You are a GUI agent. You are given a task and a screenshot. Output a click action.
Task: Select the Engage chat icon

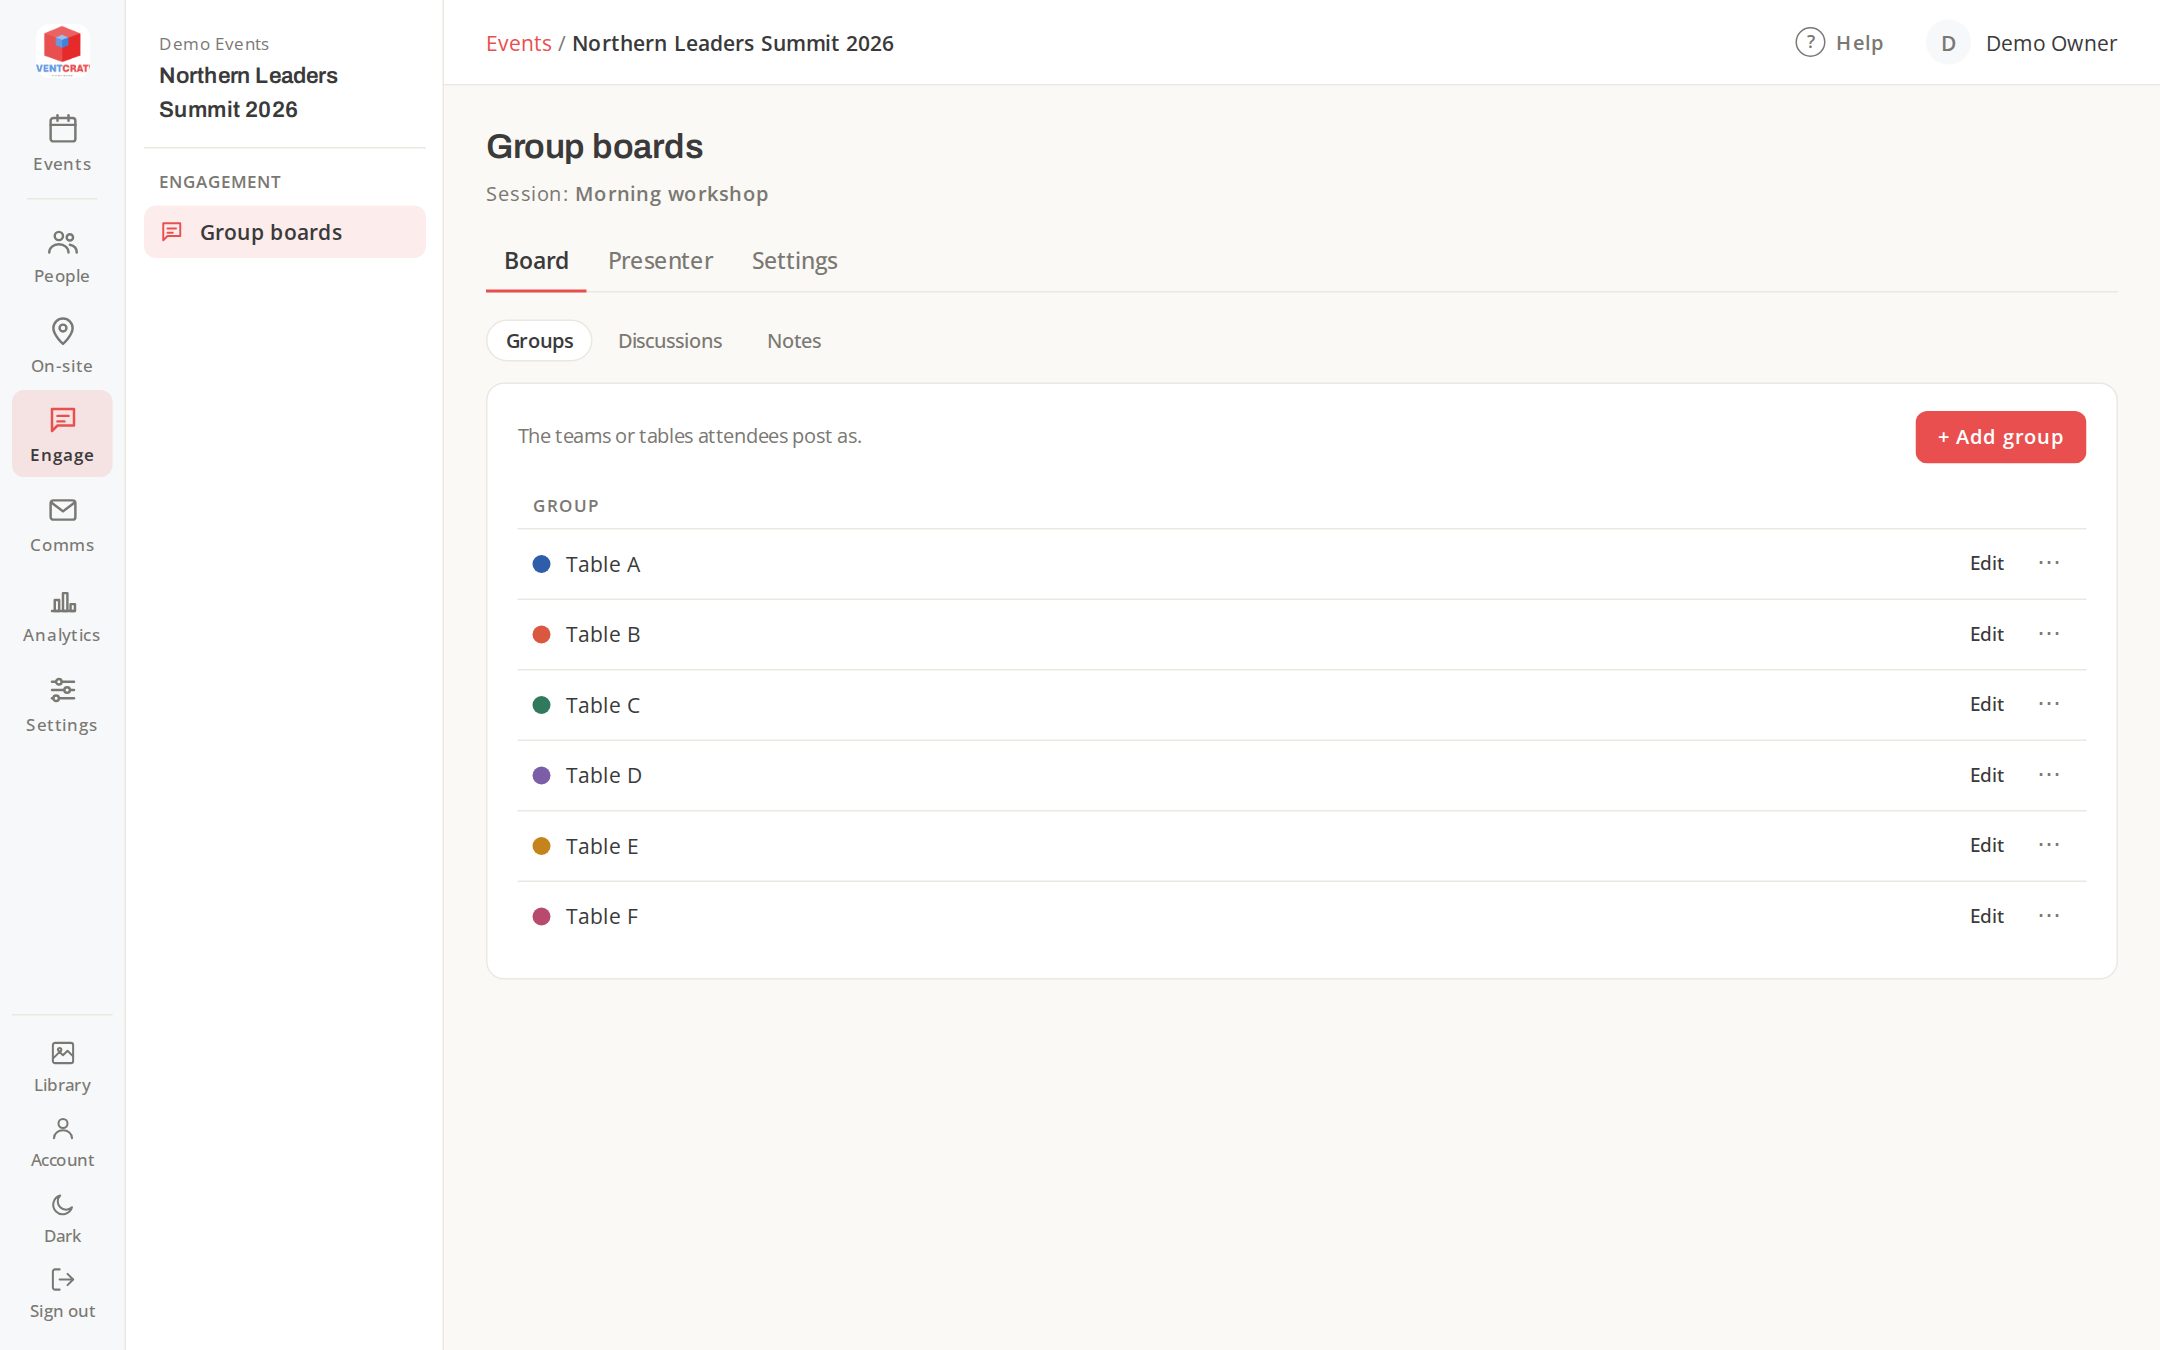coord(62,420)
